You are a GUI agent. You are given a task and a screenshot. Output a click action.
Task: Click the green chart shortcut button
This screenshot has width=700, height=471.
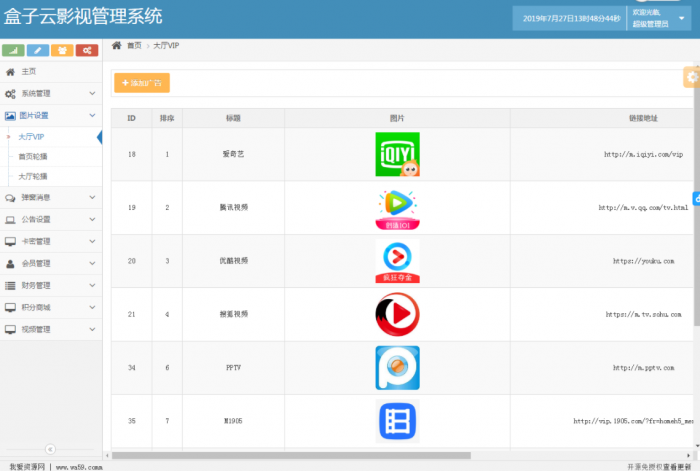pyautogui.click(x=14, y=50)
